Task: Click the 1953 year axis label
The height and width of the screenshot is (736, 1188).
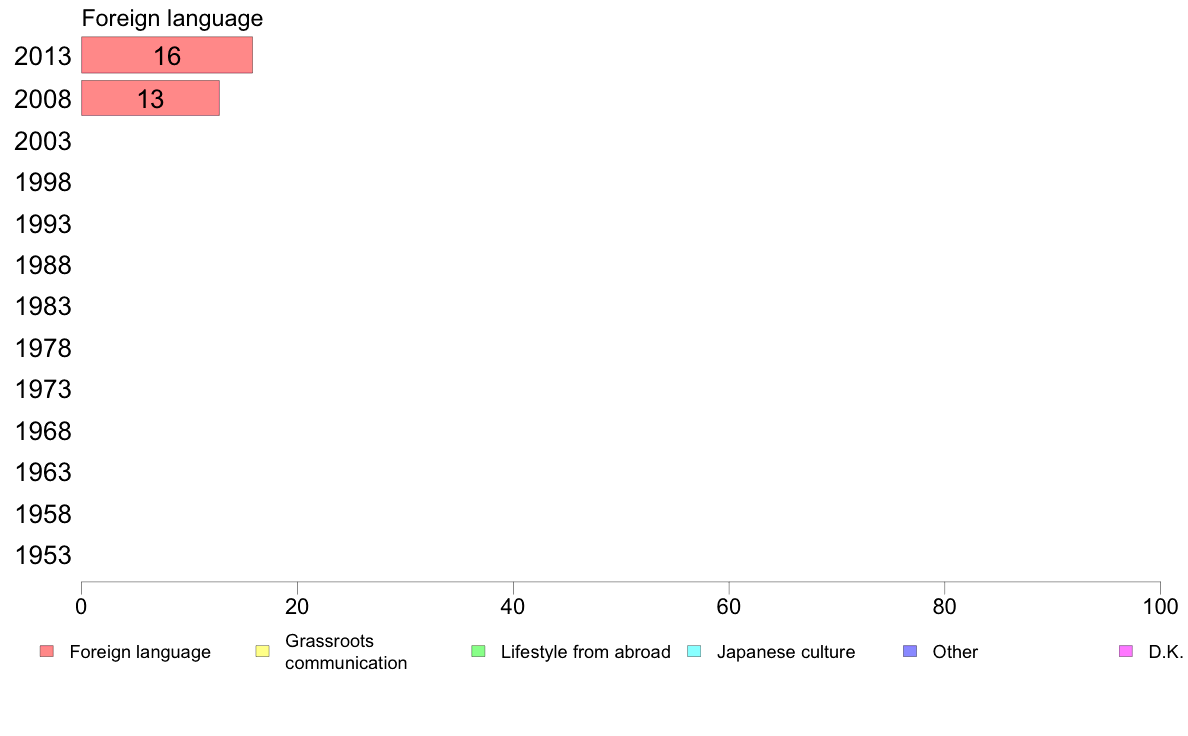Action: pyautogui.click(x=43, y=556)
